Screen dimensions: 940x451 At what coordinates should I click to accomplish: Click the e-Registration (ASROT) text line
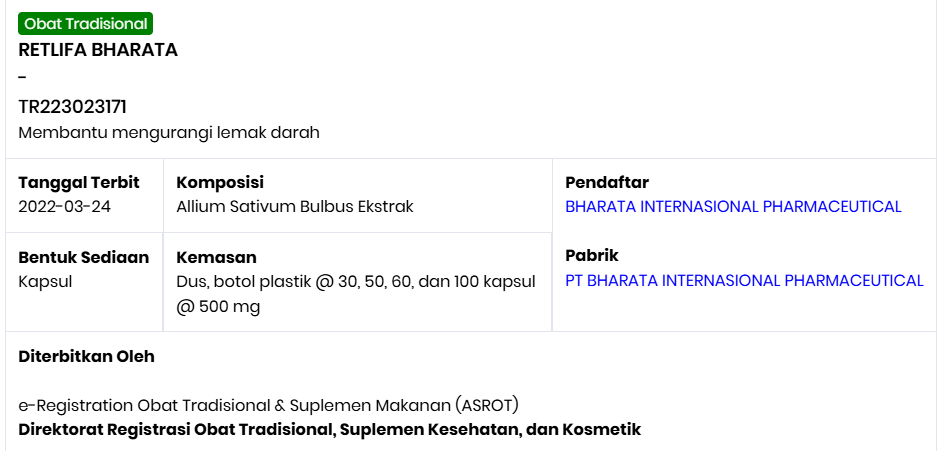coord(268,405)
